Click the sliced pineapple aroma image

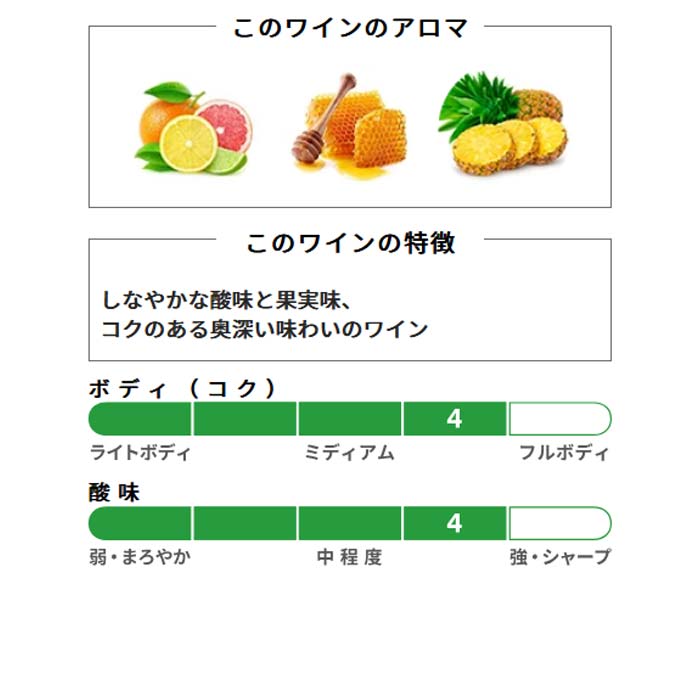tap(504, 125)
